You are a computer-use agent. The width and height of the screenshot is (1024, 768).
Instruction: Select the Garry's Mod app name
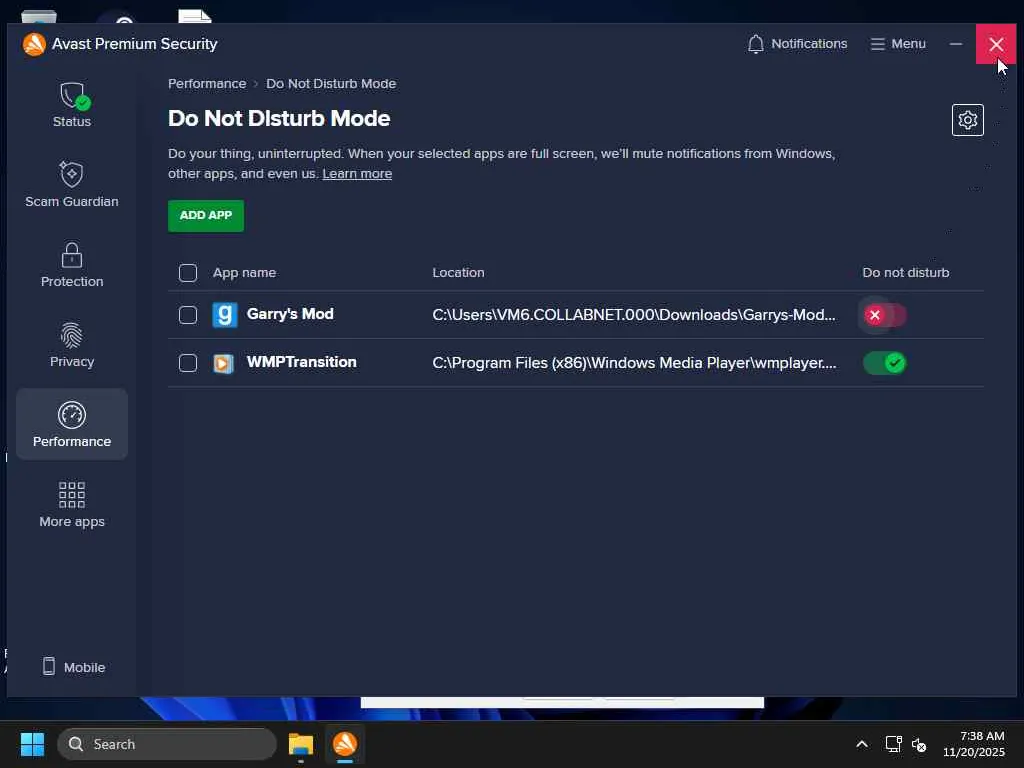coord(290,314)
